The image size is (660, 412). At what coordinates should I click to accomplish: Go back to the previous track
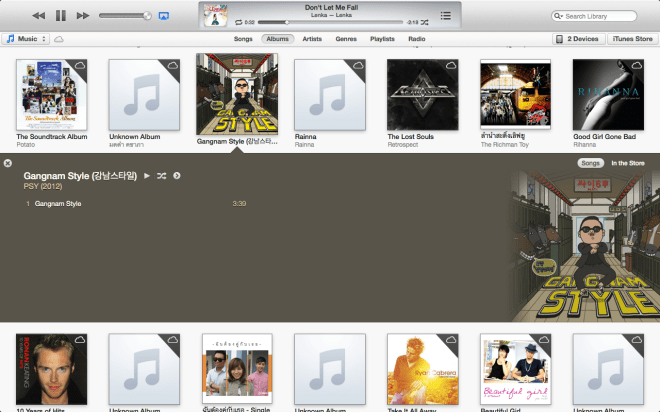click(x=38, y=16)
